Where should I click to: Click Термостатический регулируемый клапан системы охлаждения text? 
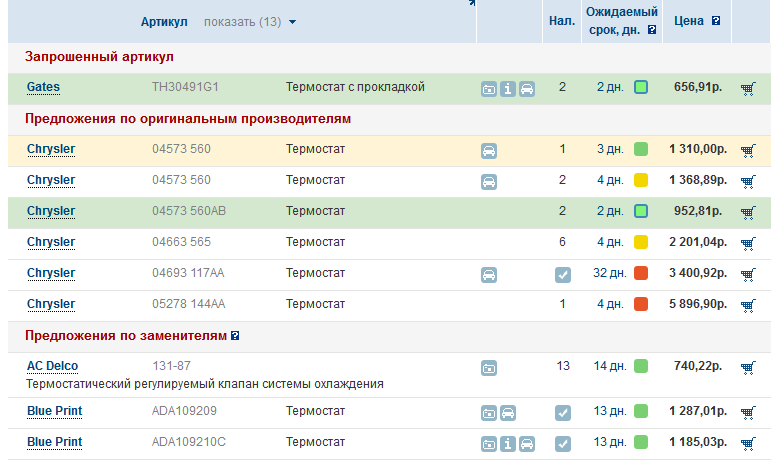click(x=205, y=384)
